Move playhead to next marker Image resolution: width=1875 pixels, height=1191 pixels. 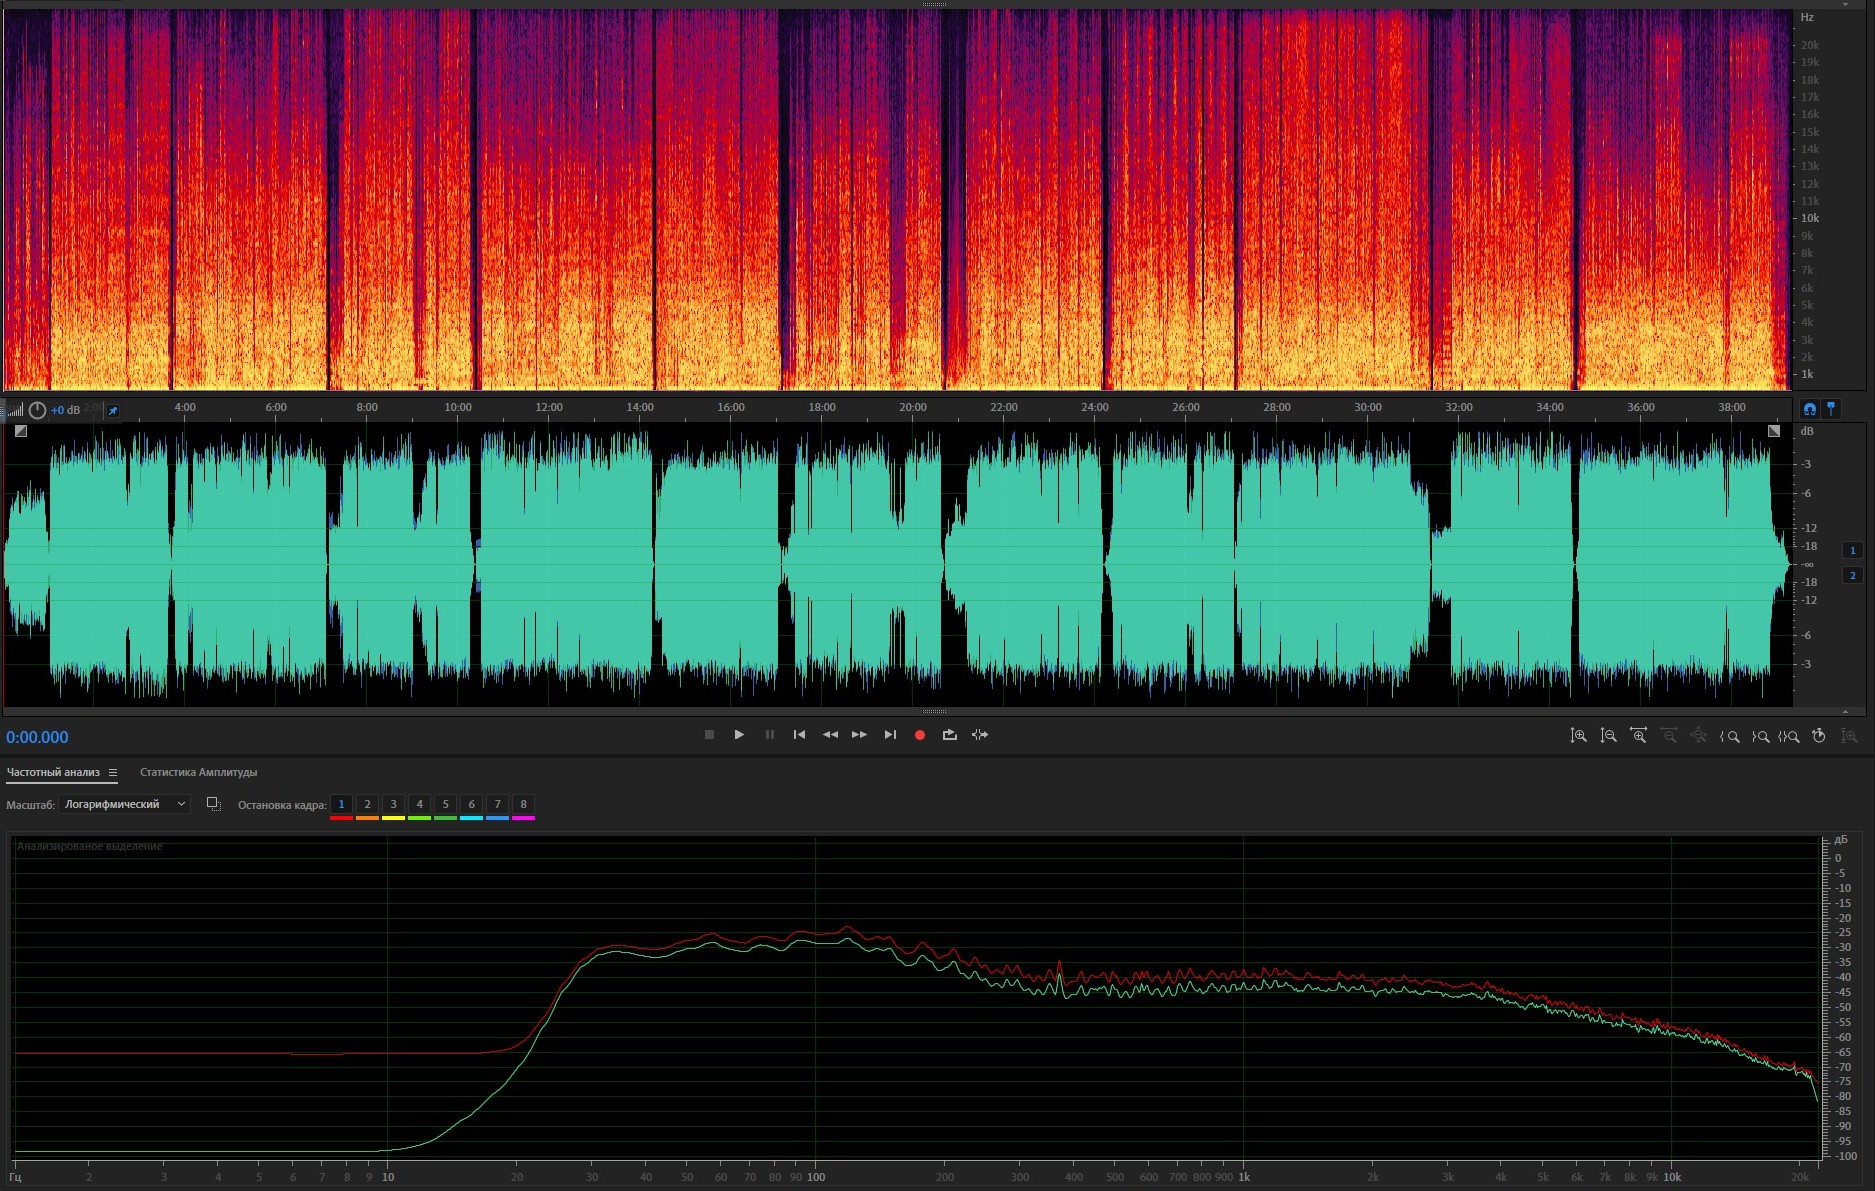point(890,735)
